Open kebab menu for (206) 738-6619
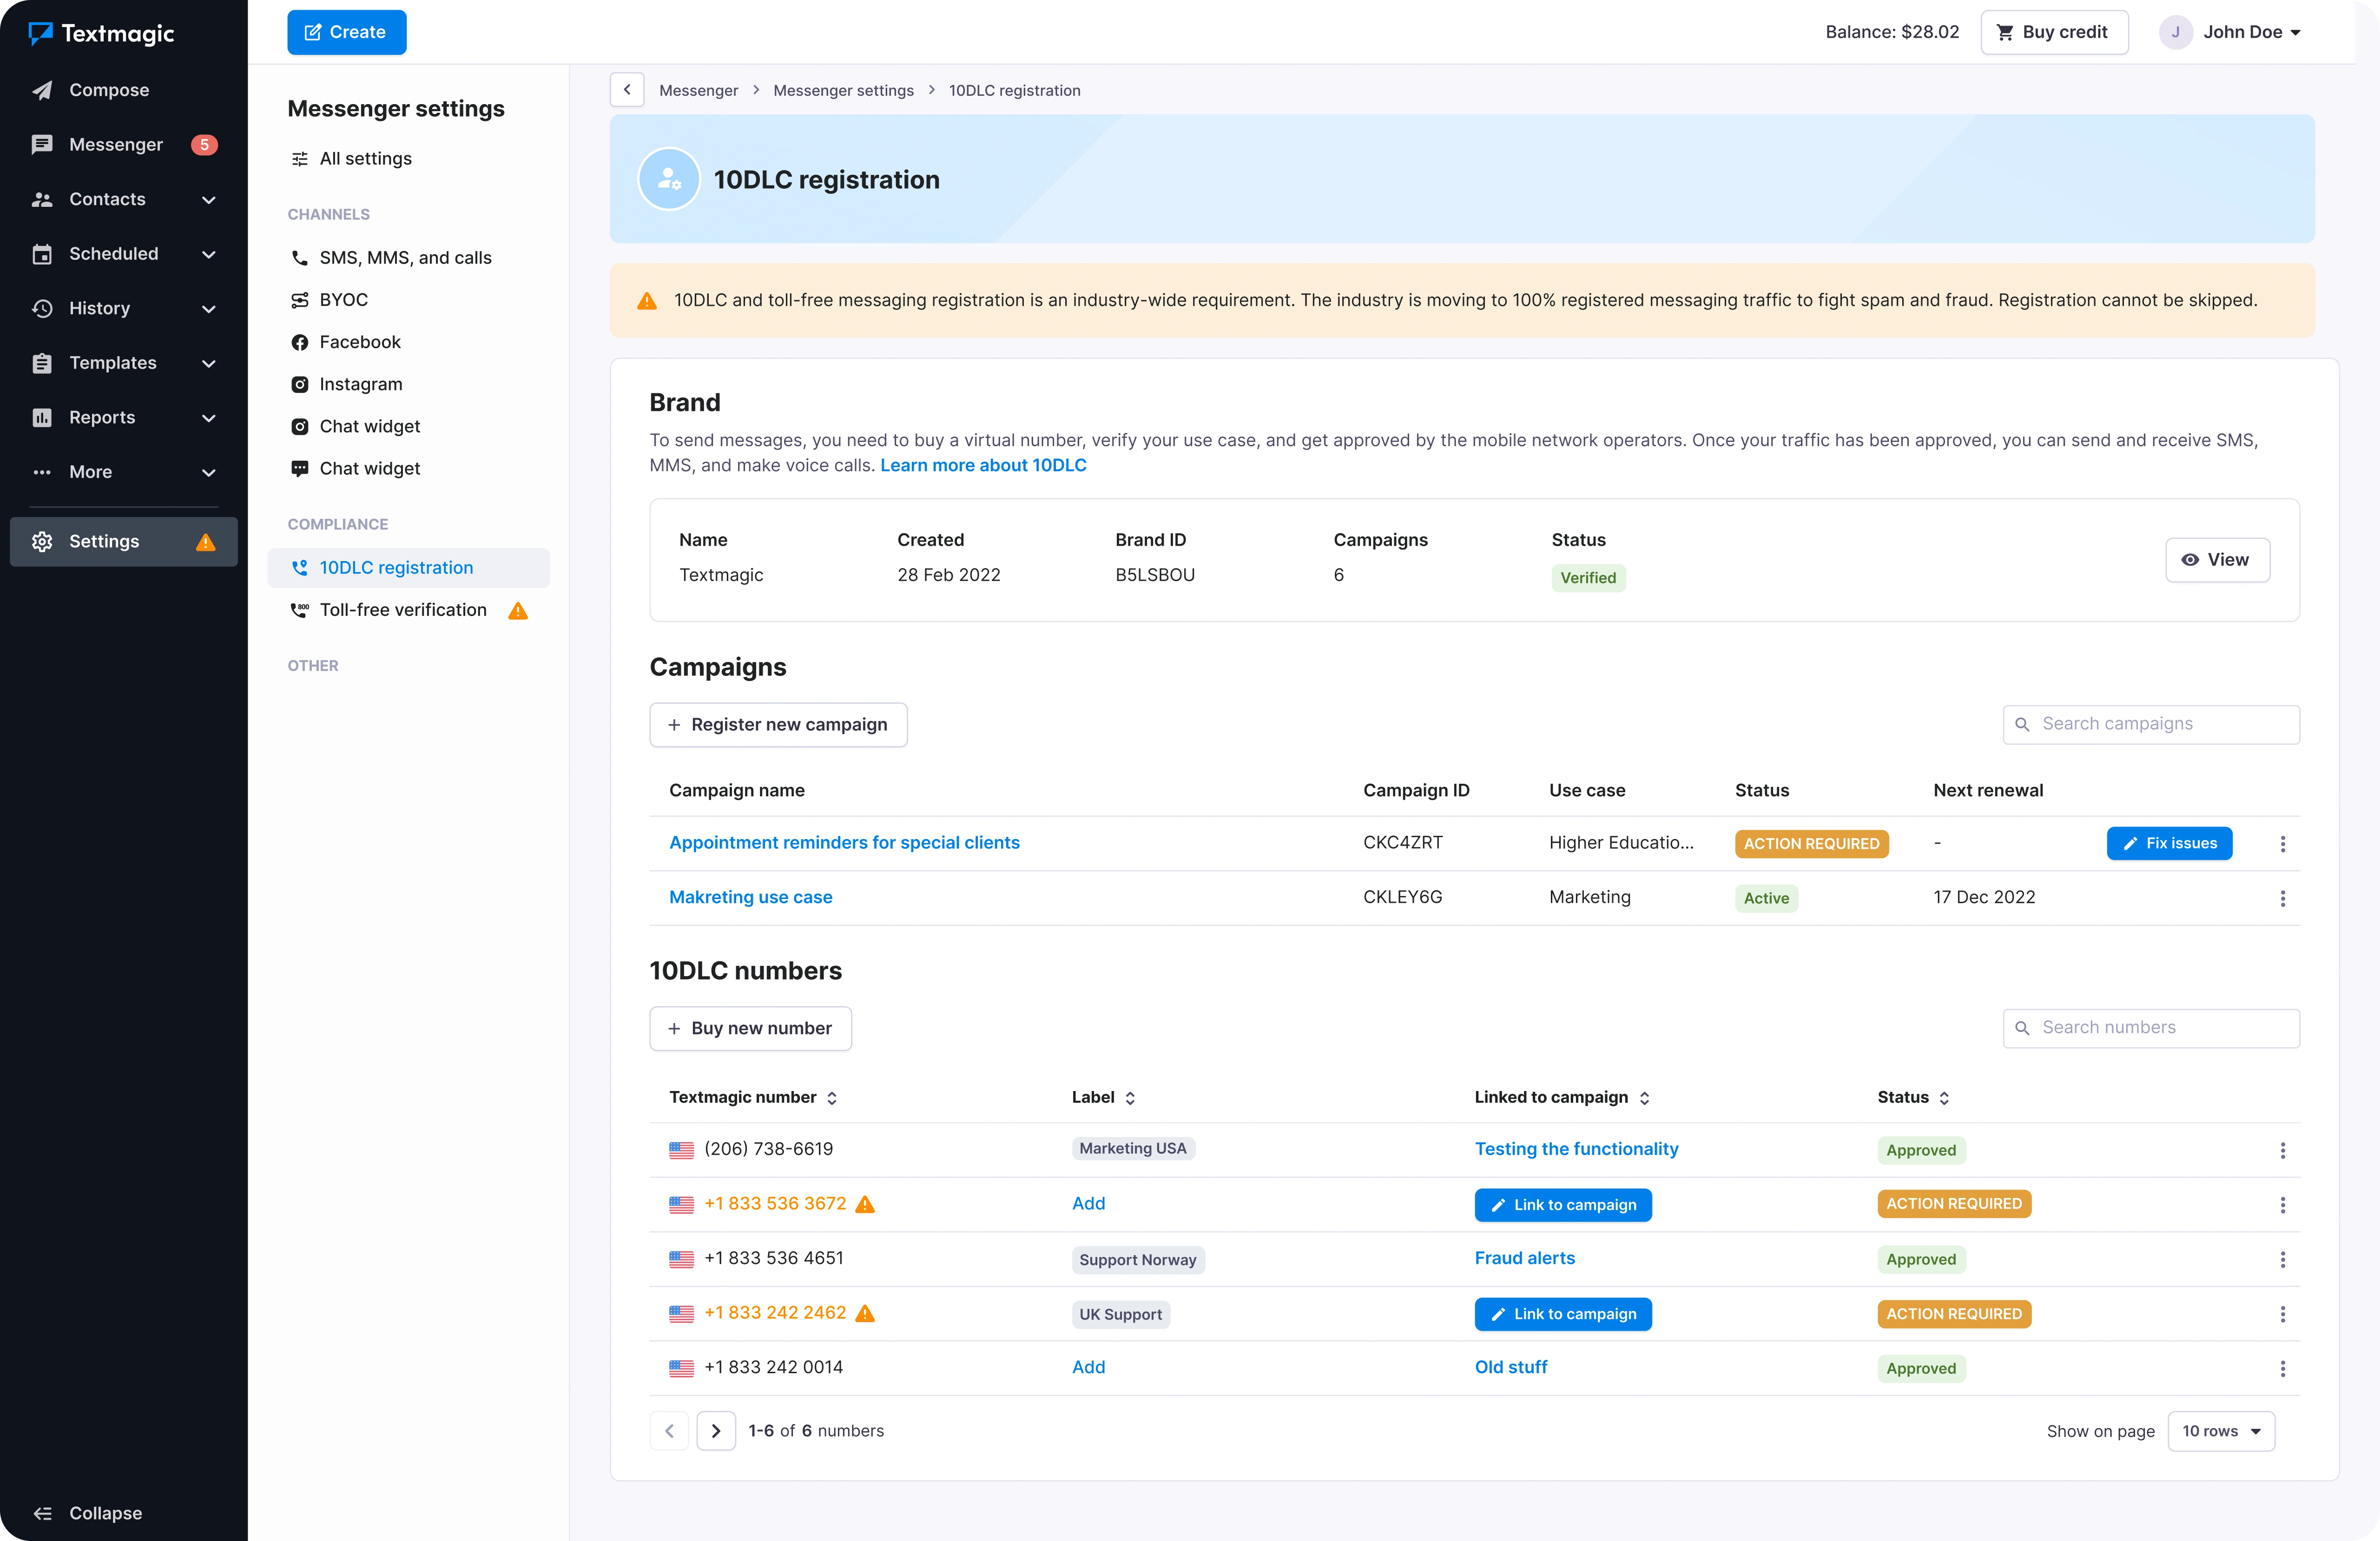Viewport: 2380px width, 1541px height. pyautogui.click(x=2282, y=1151)
